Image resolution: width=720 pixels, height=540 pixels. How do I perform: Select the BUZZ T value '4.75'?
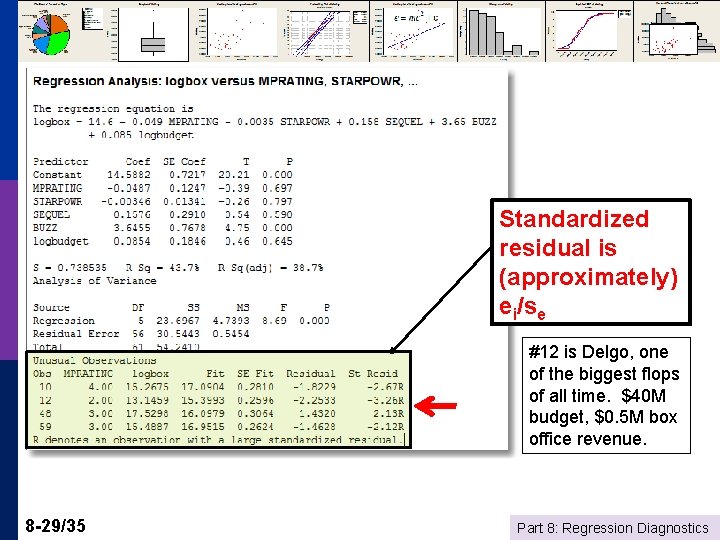[237, 228]
